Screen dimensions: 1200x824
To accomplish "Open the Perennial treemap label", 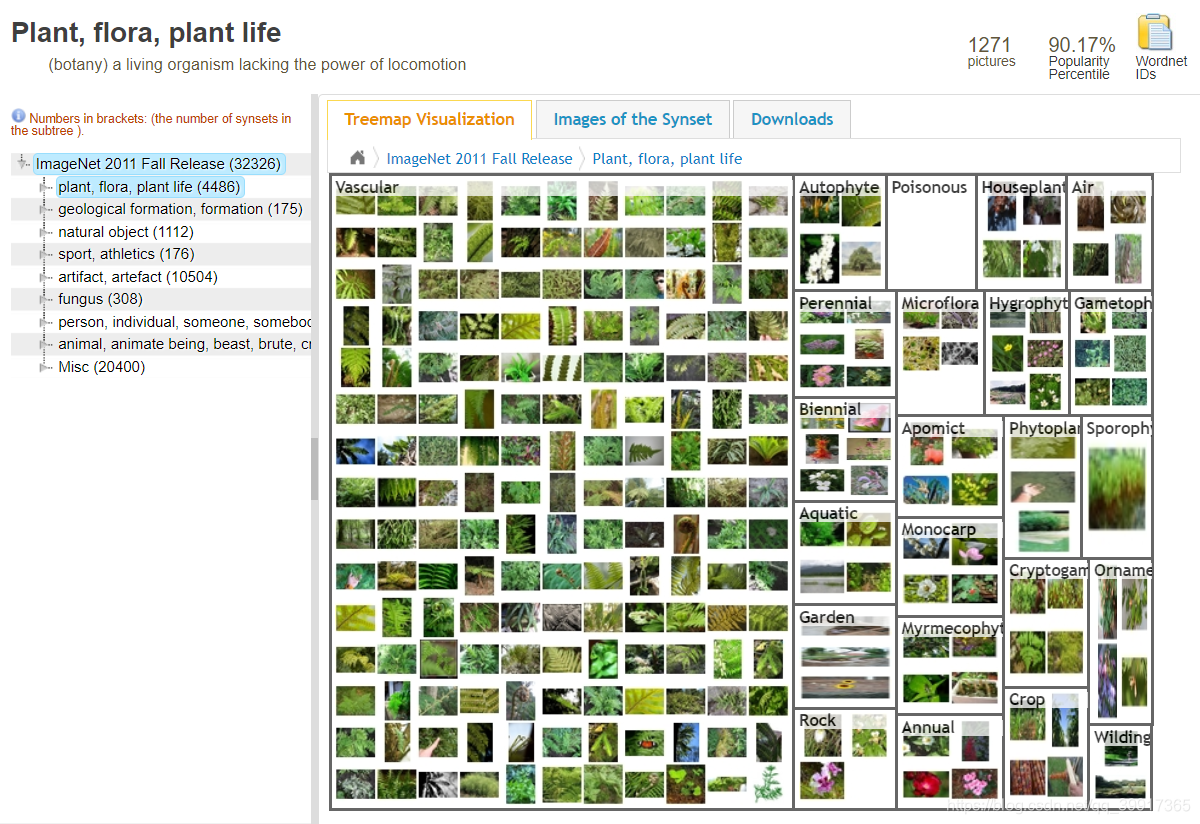I will coord(835,303).
